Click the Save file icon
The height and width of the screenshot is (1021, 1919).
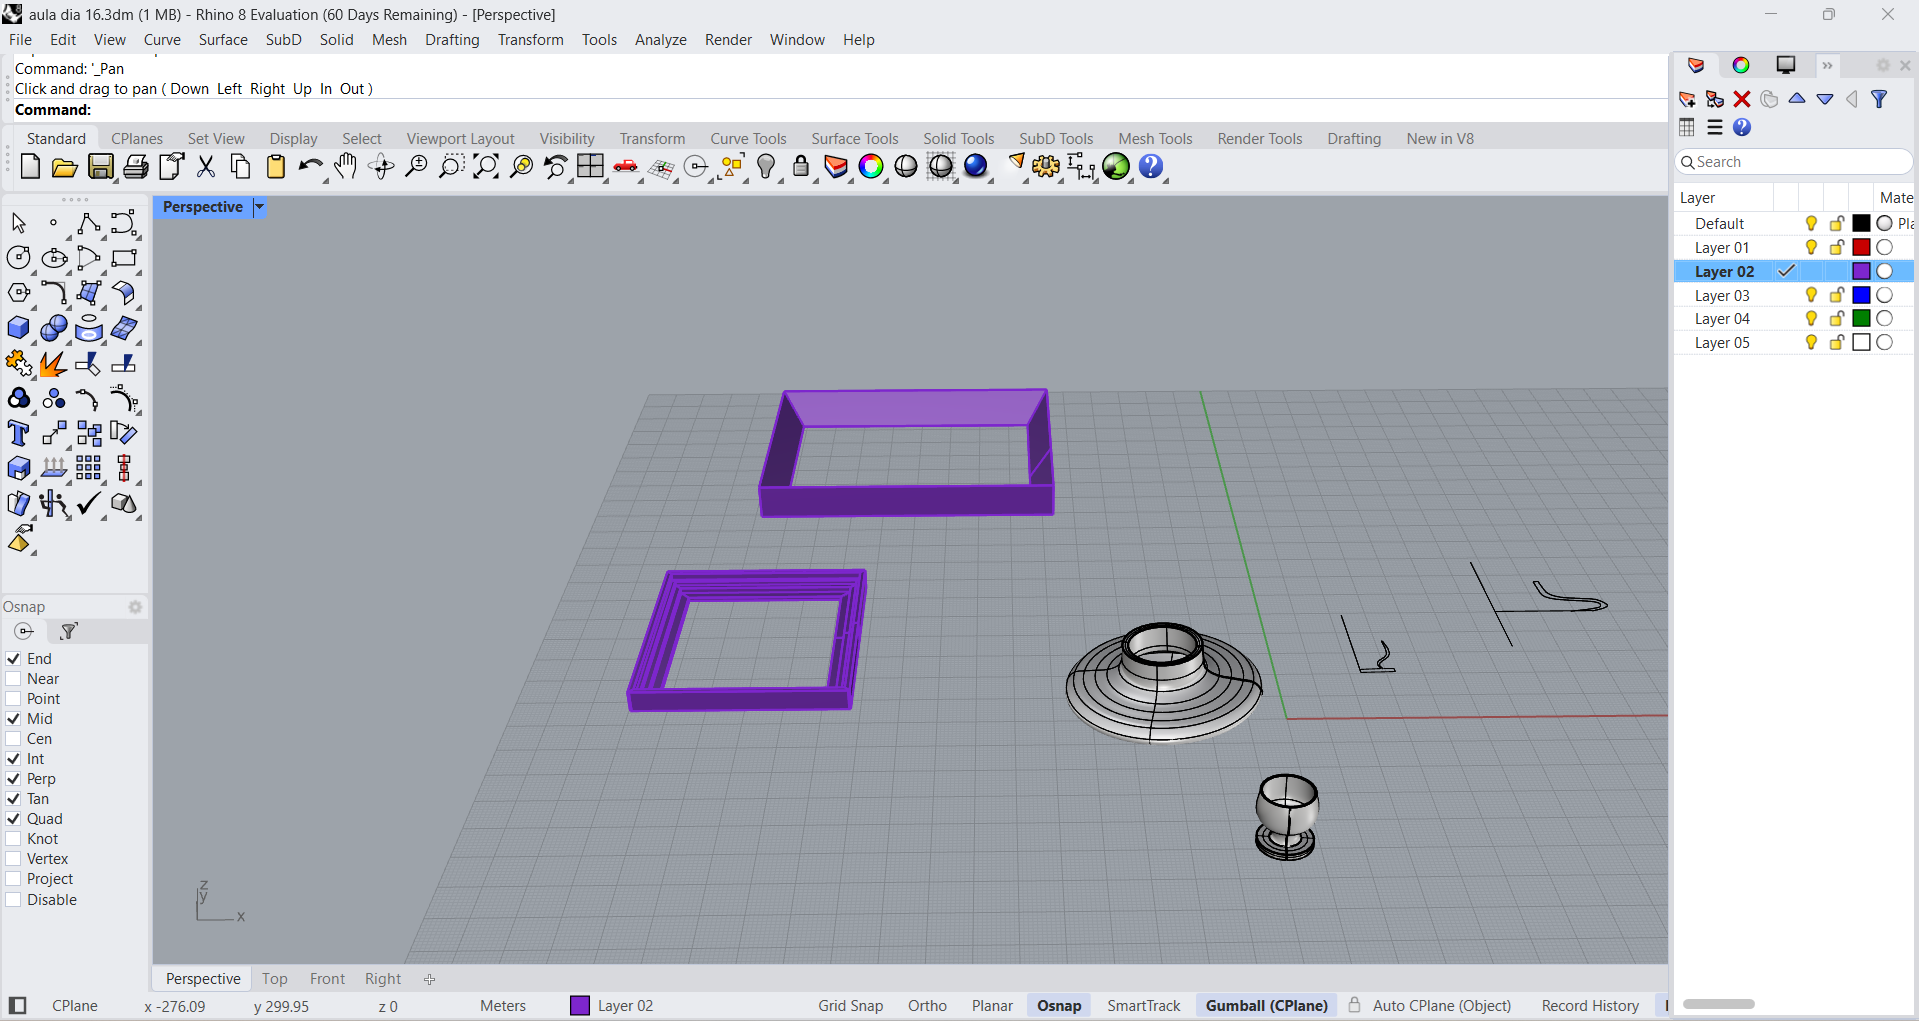[x=100, y=167]
